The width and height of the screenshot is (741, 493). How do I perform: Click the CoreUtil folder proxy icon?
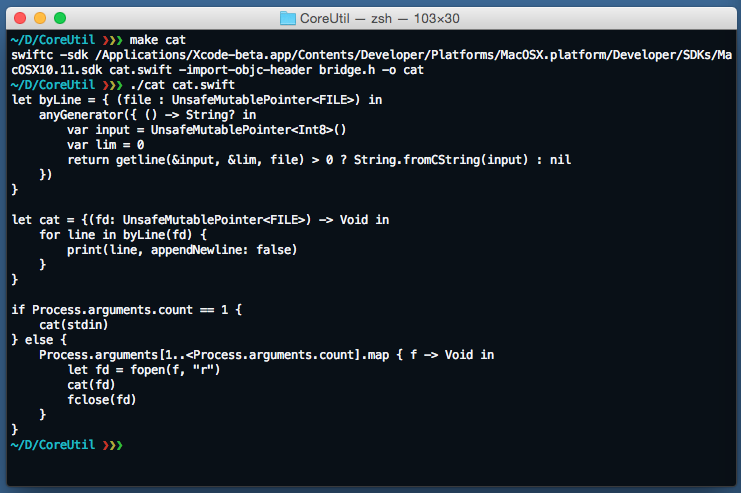(287, 18)
